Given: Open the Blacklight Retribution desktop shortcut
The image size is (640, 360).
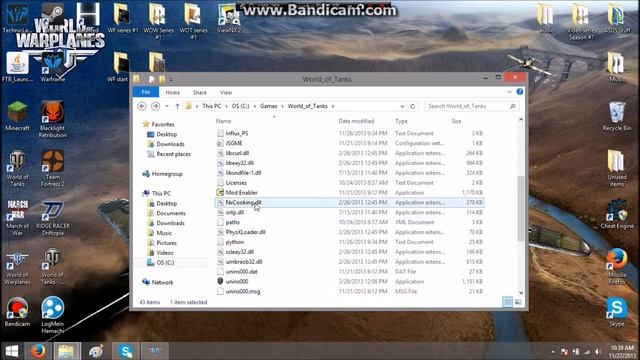Looking at the screenshot, I should pyautogui.click(x=53, y=119).
